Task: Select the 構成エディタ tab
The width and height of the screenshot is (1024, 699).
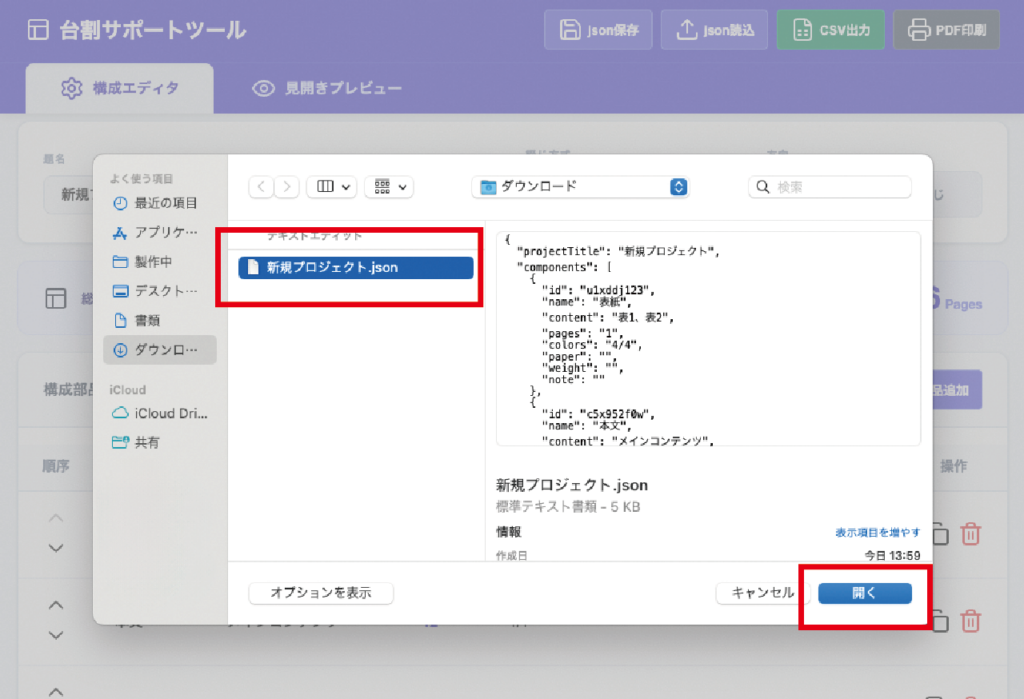Action: [120, 89]
